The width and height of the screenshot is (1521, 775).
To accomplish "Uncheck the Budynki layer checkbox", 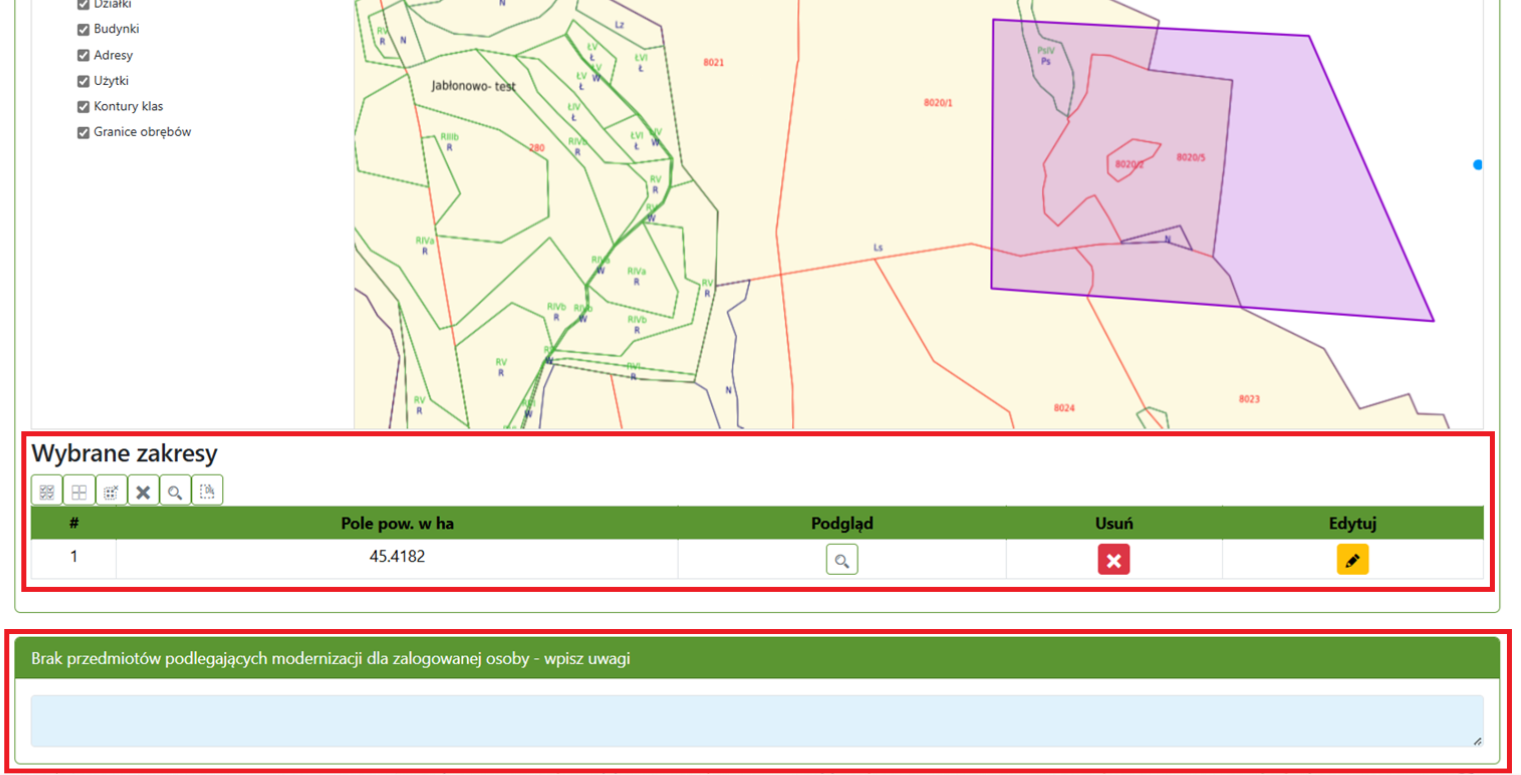I will tap(84, 29).
